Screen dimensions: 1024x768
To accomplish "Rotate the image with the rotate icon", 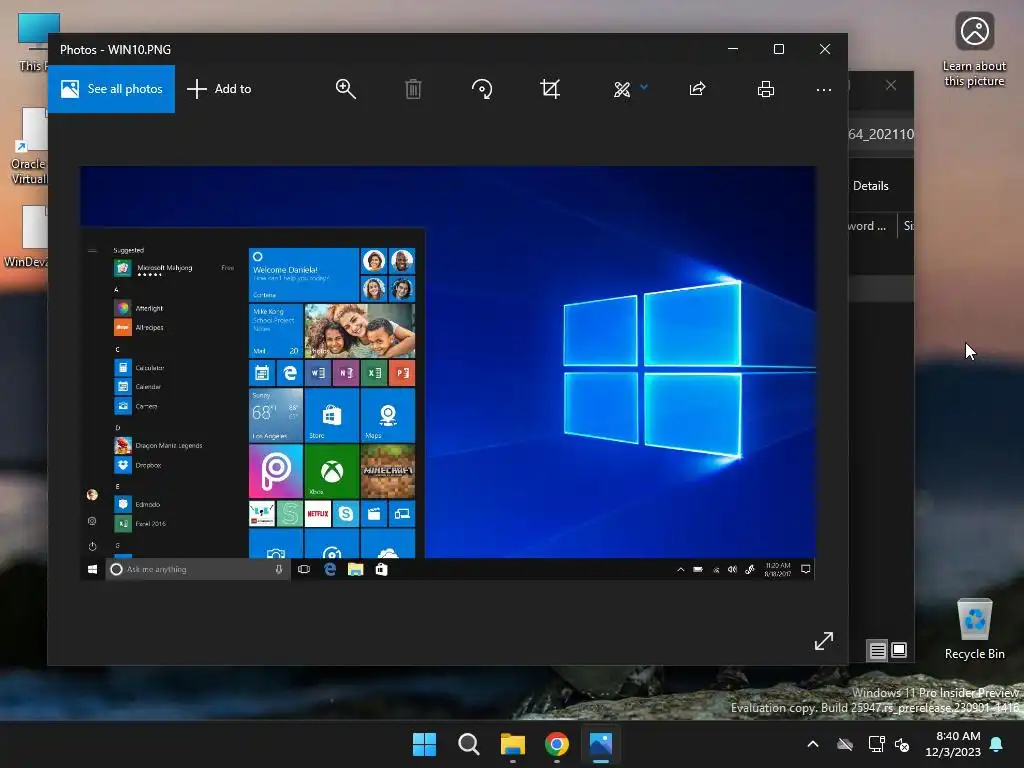I will pyautogui.click(x=482, y=89).
